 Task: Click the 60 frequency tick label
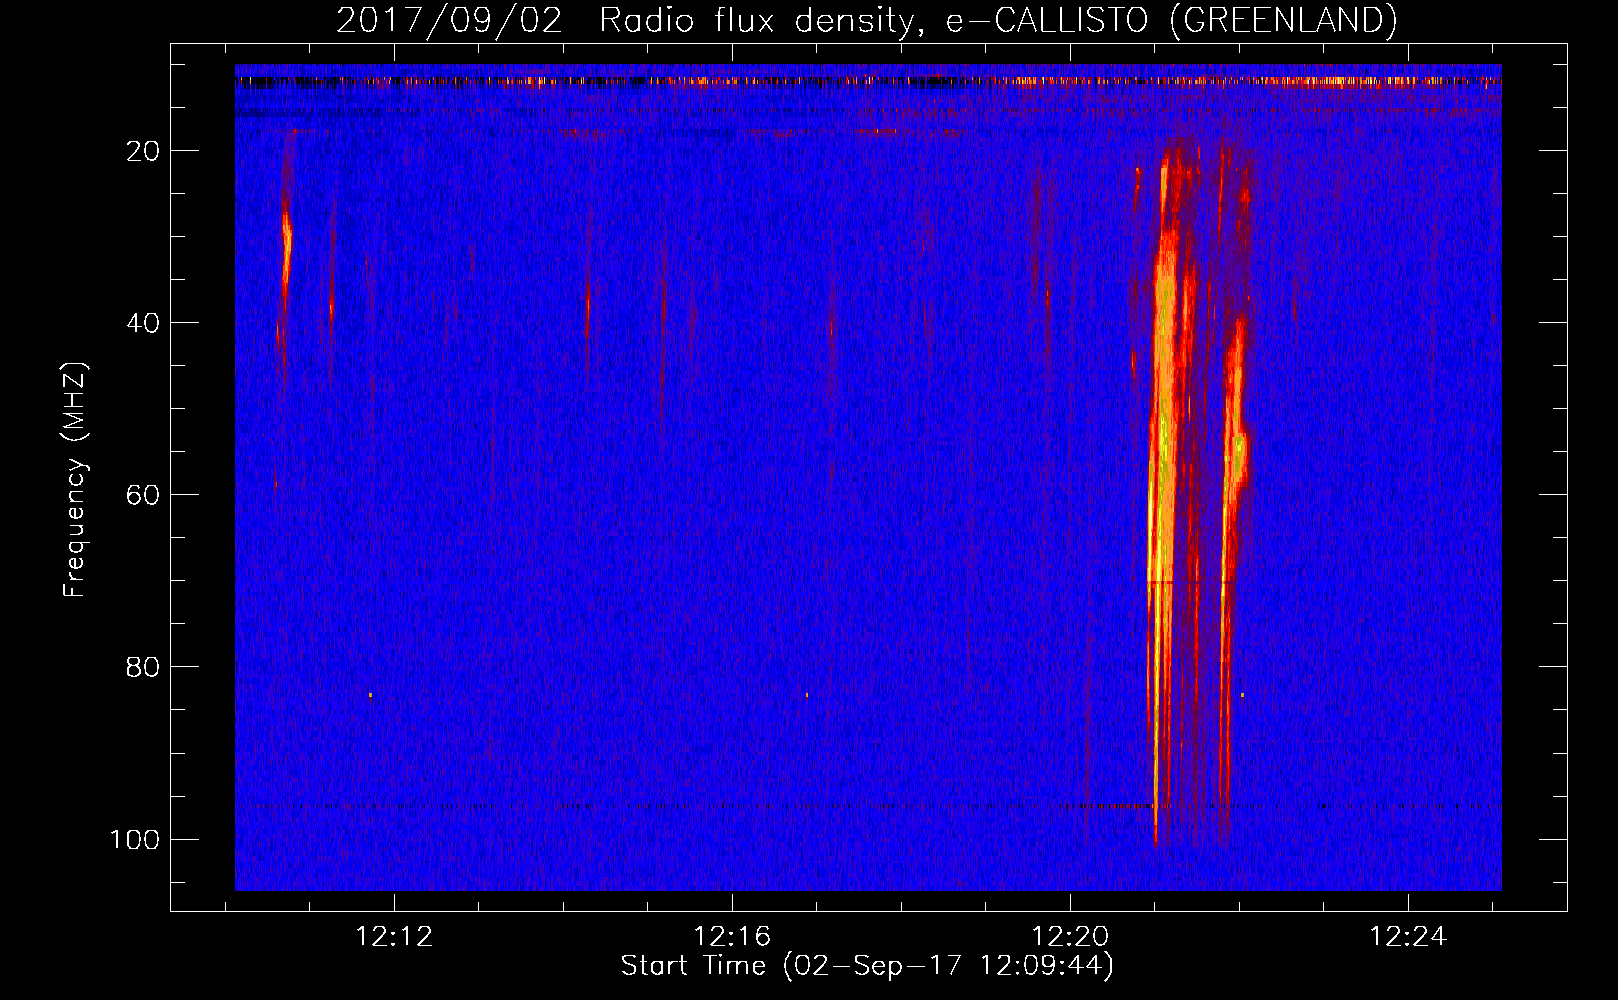pyautogui.click(x=143, y=495)
